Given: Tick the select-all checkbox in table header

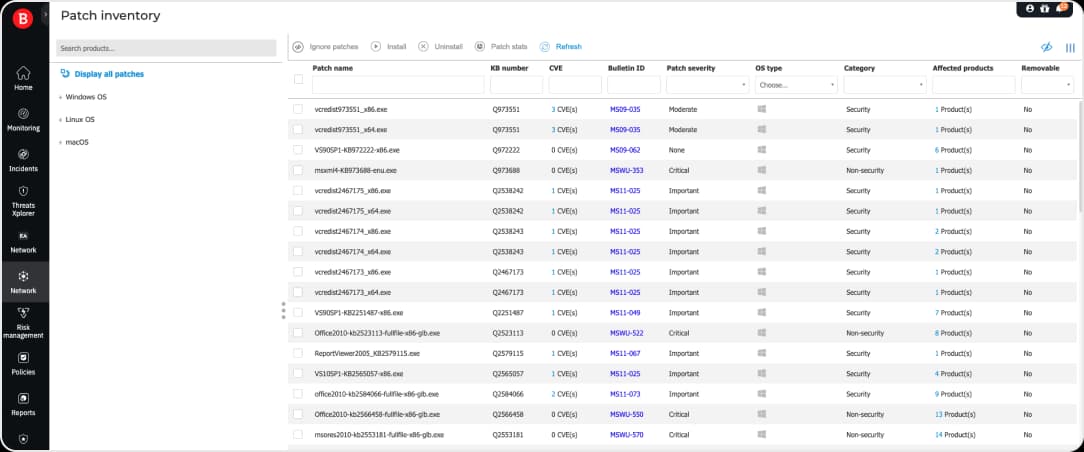Looking at the screenshot, I should coord(299,79).
